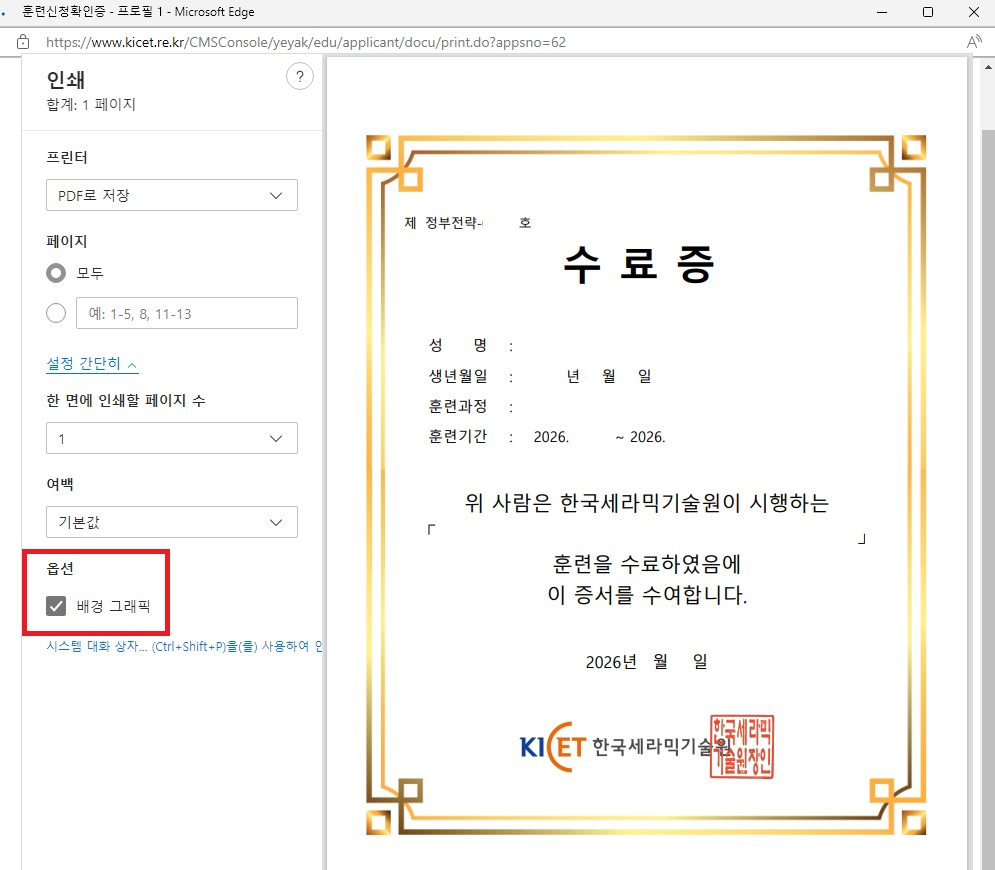Click the page range input field
Image resolution: width=995 pixels, height=870 pixels.
pyautogui.click(x=187, y=313)
